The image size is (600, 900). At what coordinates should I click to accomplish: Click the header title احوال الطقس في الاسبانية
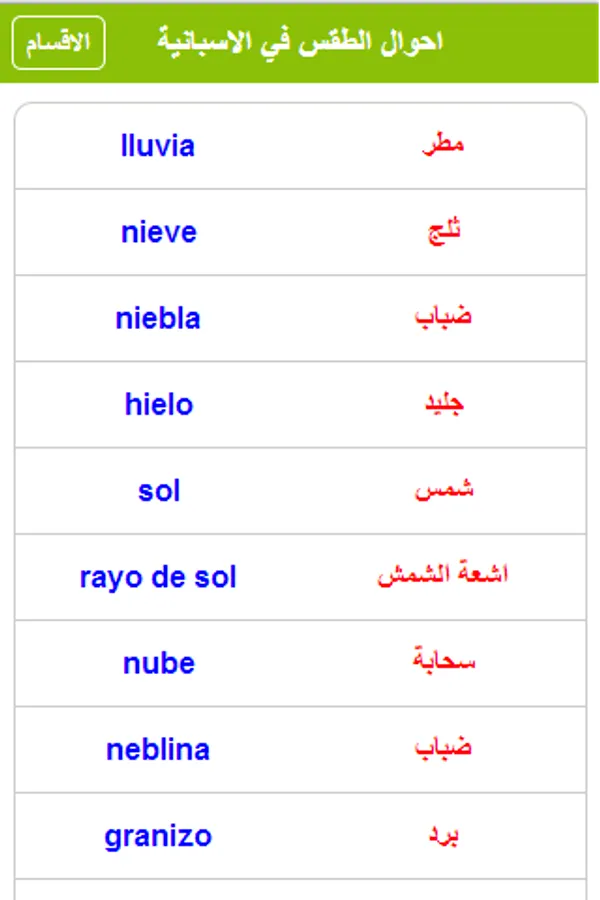point(300,42)
